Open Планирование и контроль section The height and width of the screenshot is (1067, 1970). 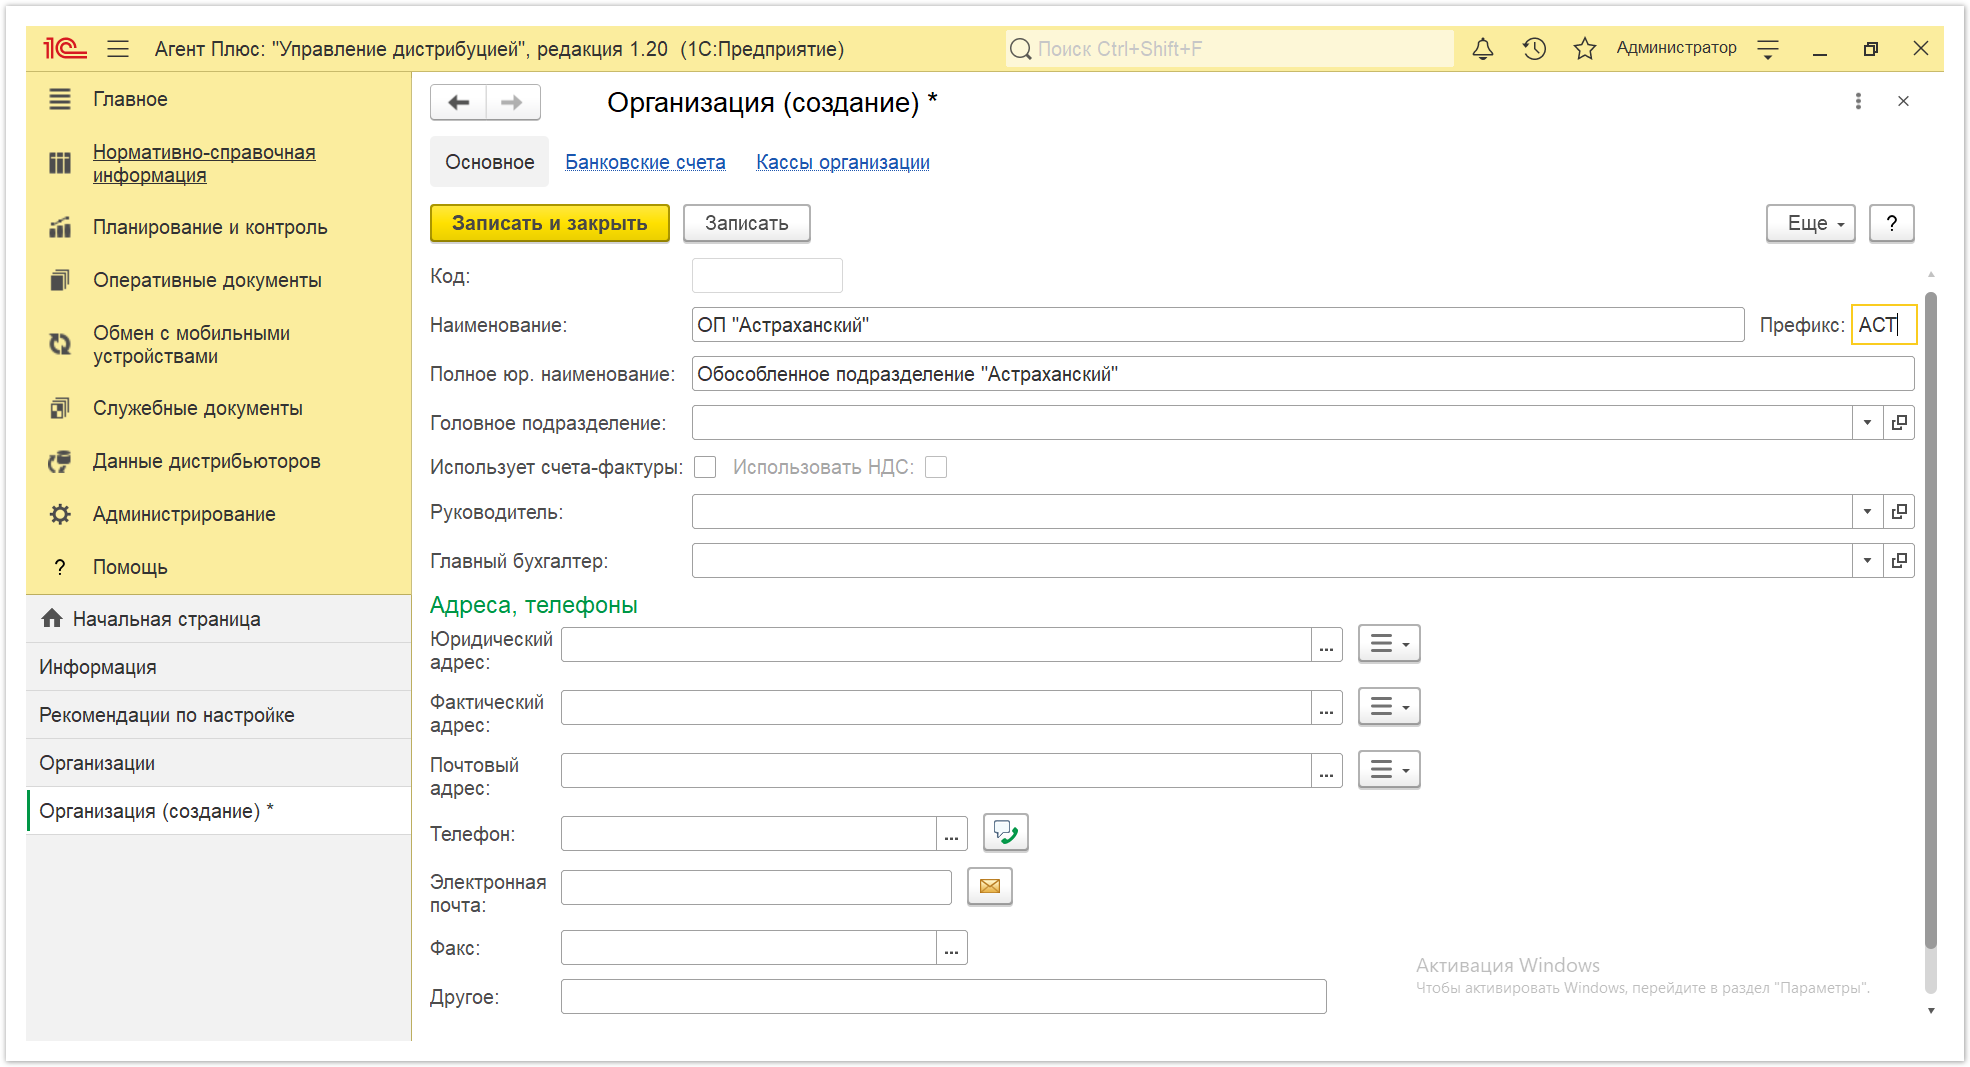(x=210, y=227)
